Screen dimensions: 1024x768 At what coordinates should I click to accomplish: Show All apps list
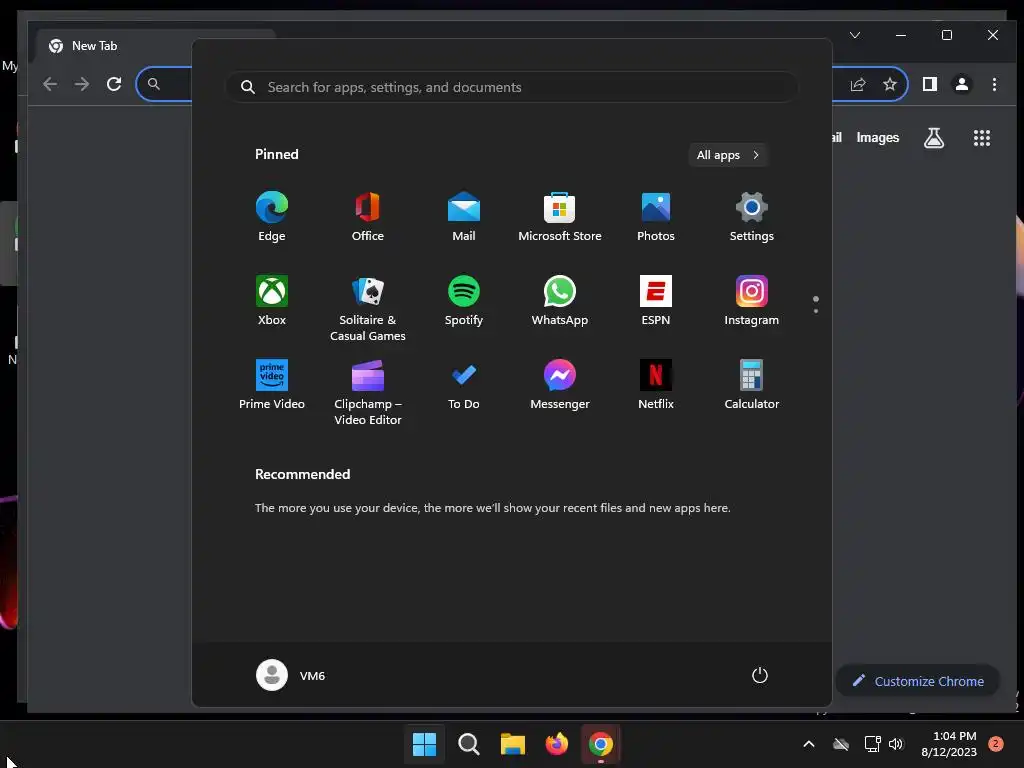point(728,155)
